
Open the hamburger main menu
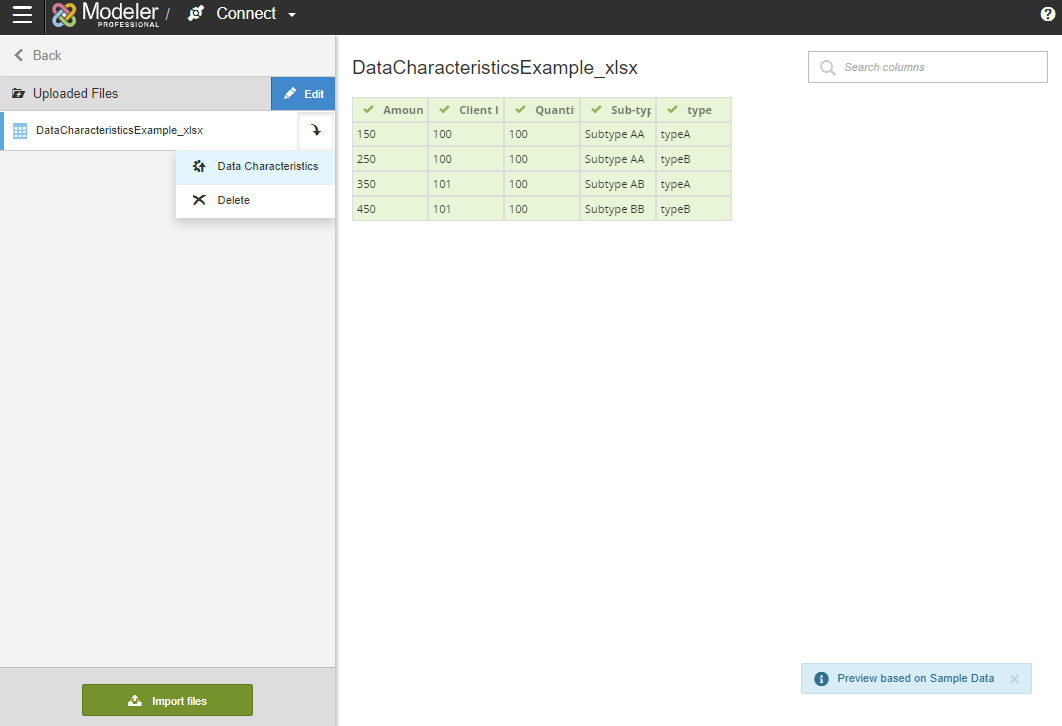click(x=22, y=15)
